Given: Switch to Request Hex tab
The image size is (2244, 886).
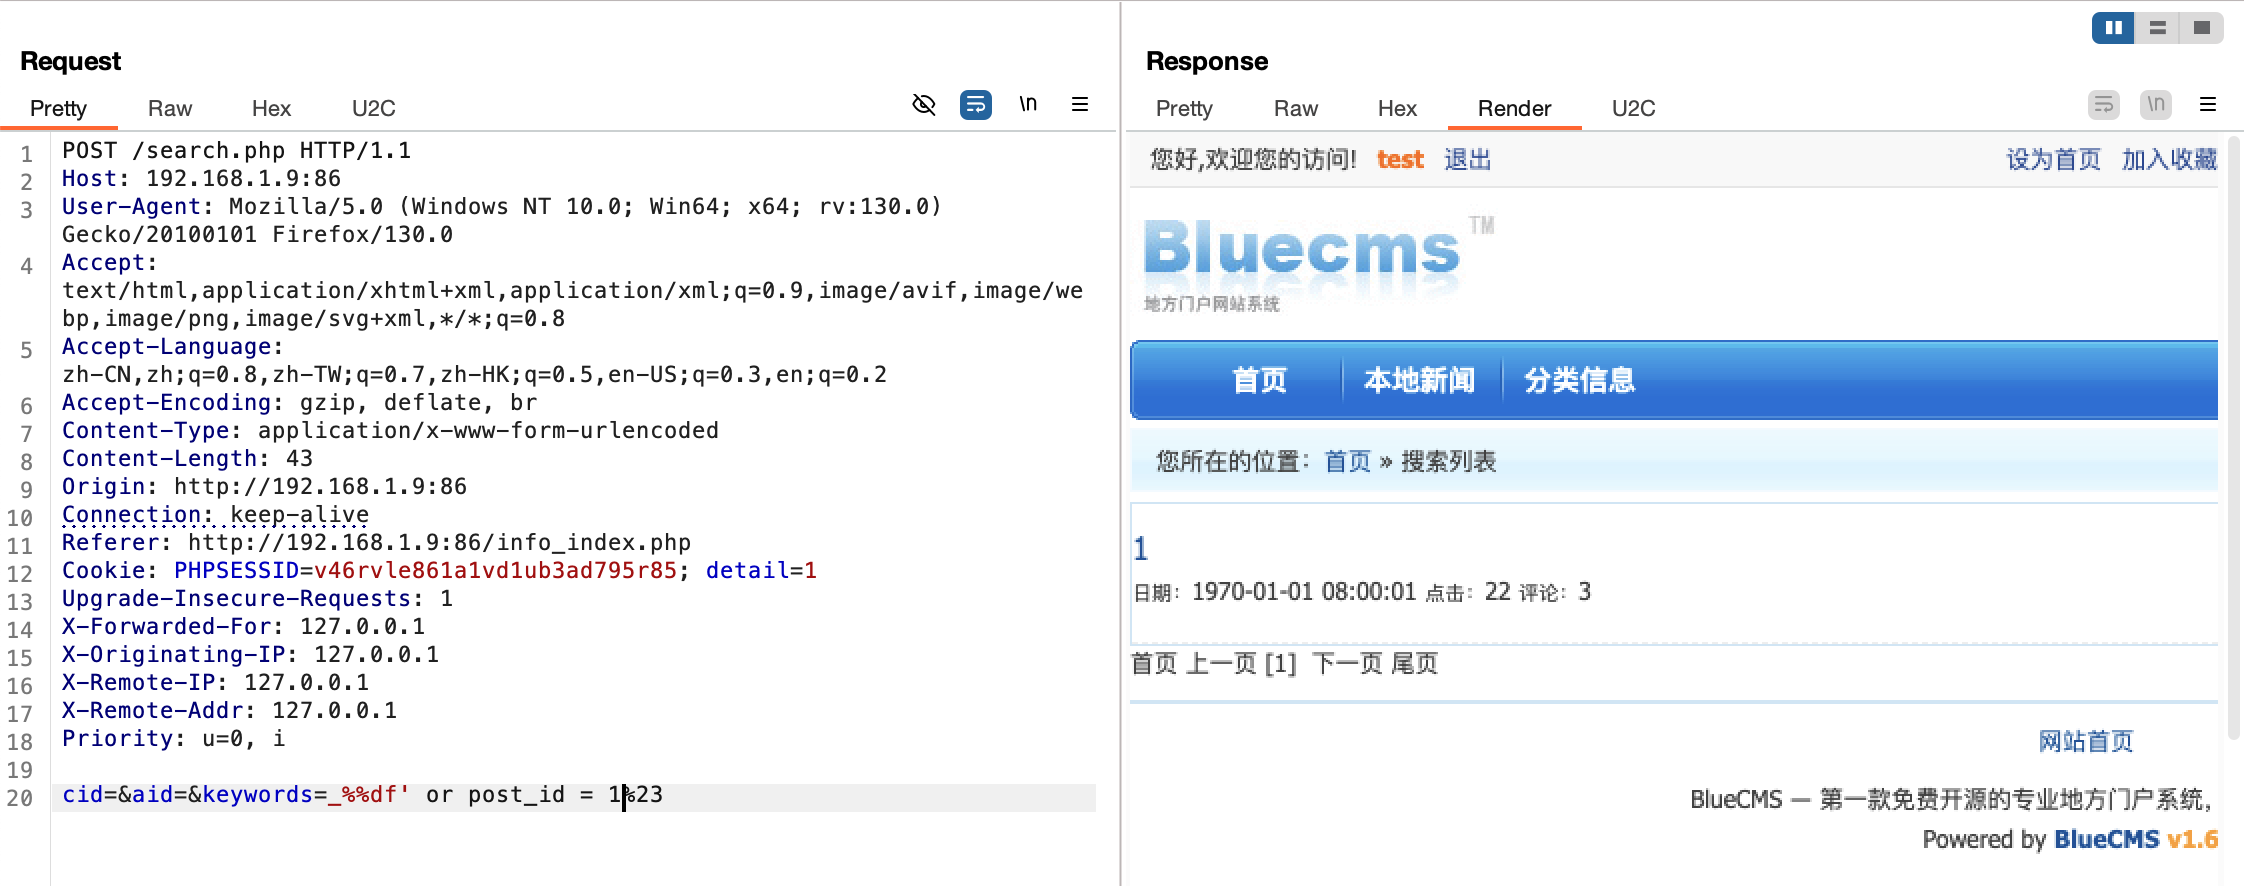Looking at the screenshot, I should tap(271, 108).
